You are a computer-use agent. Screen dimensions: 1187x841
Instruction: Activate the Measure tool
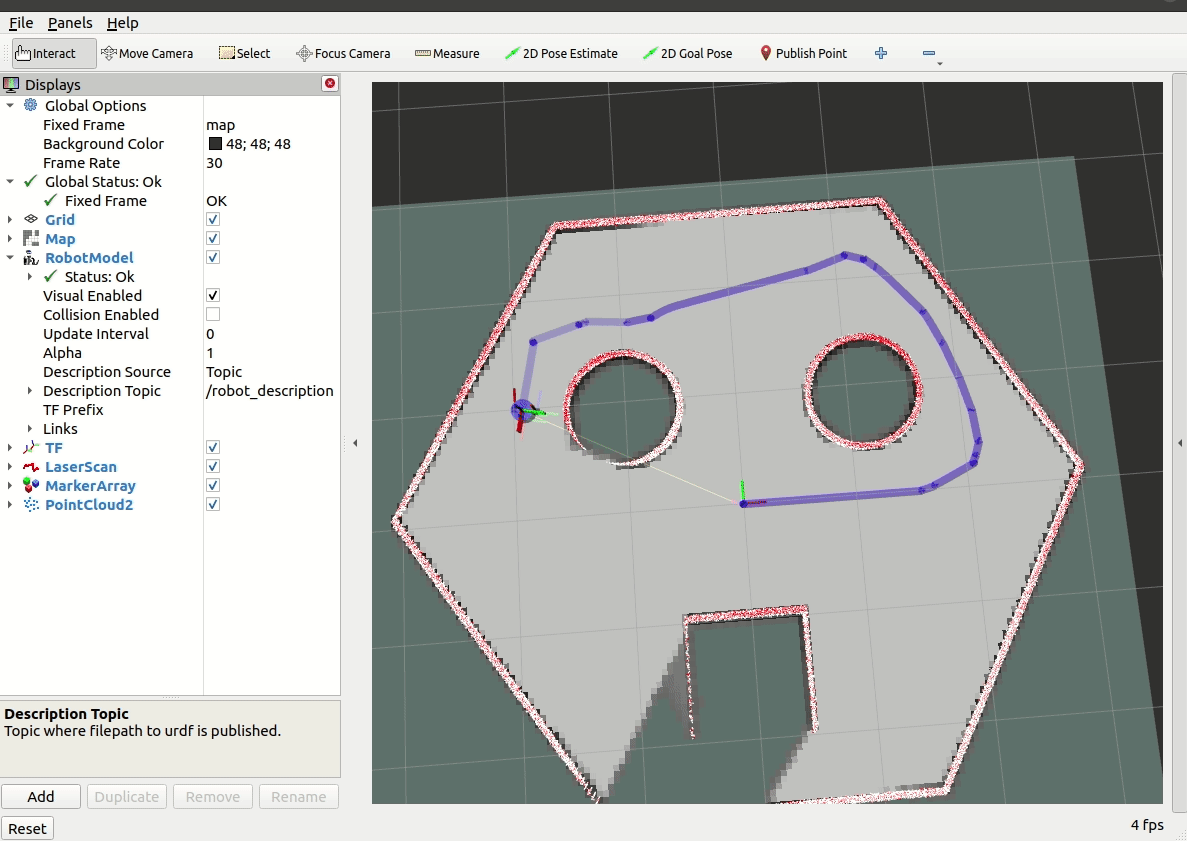pyautogui.click(x=447, y=53)
